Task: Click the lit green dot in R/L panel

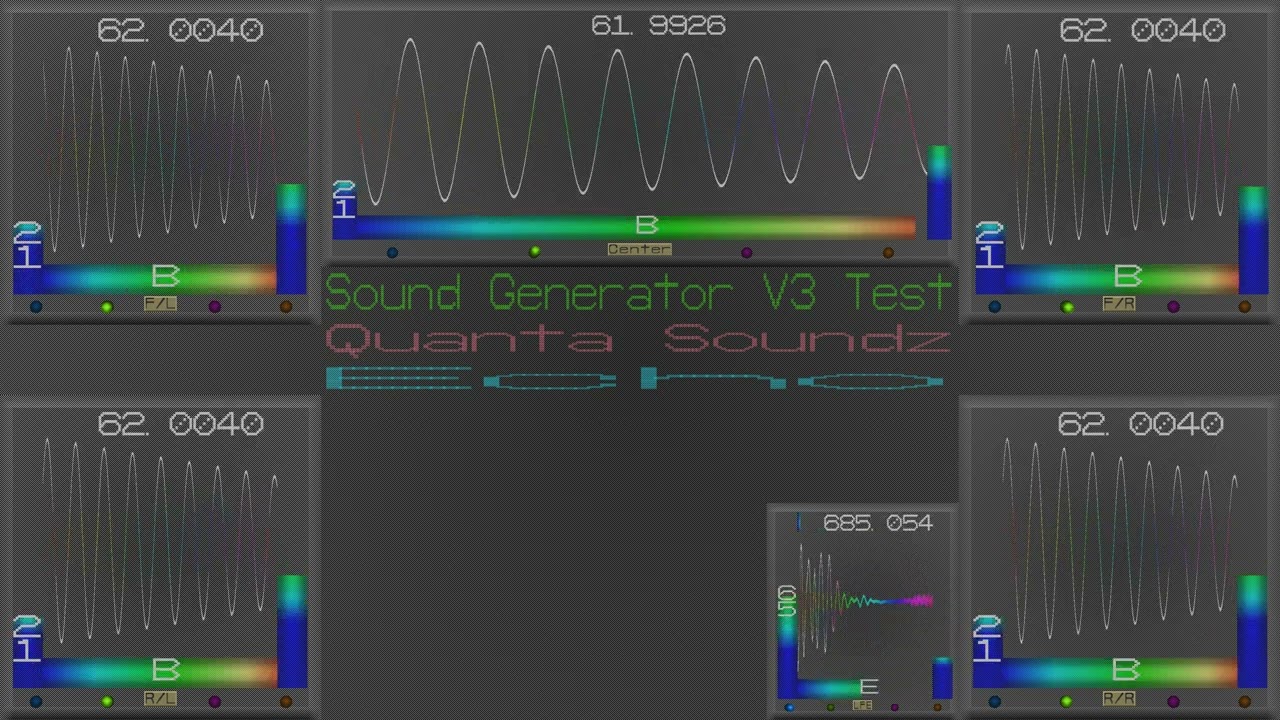Action: tap(107, 701)
